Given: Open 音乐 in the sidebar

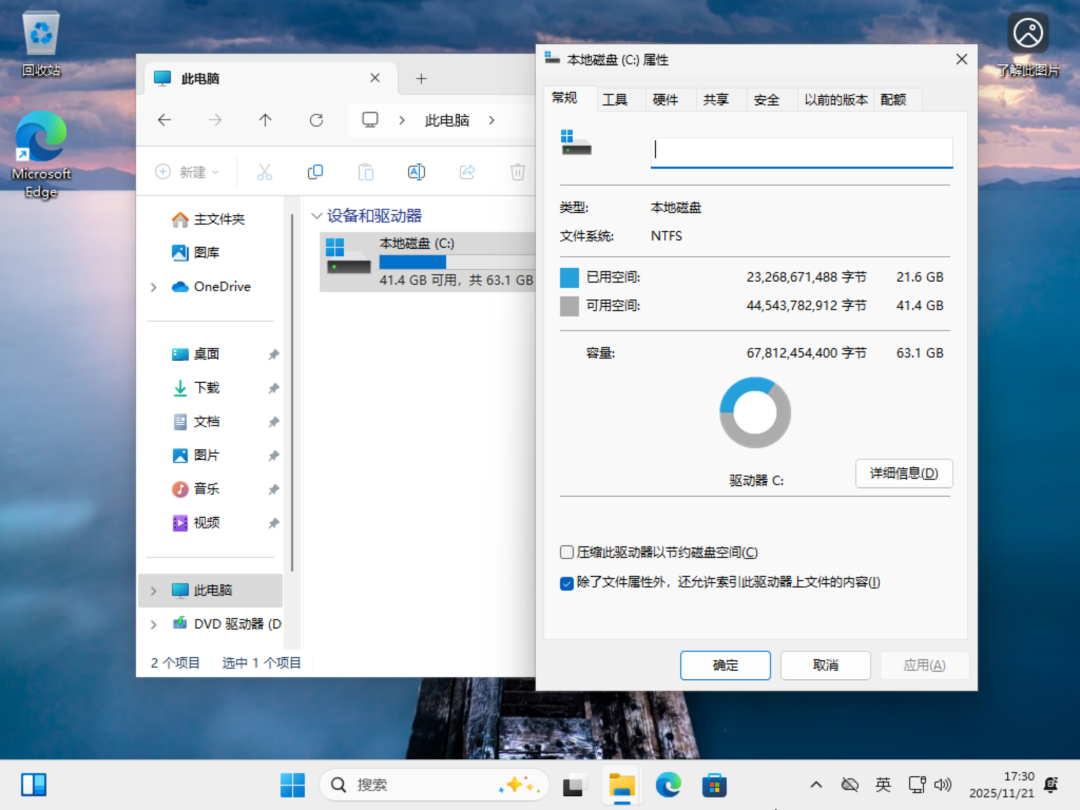Looking at the screenshot, I should point(209,489).
